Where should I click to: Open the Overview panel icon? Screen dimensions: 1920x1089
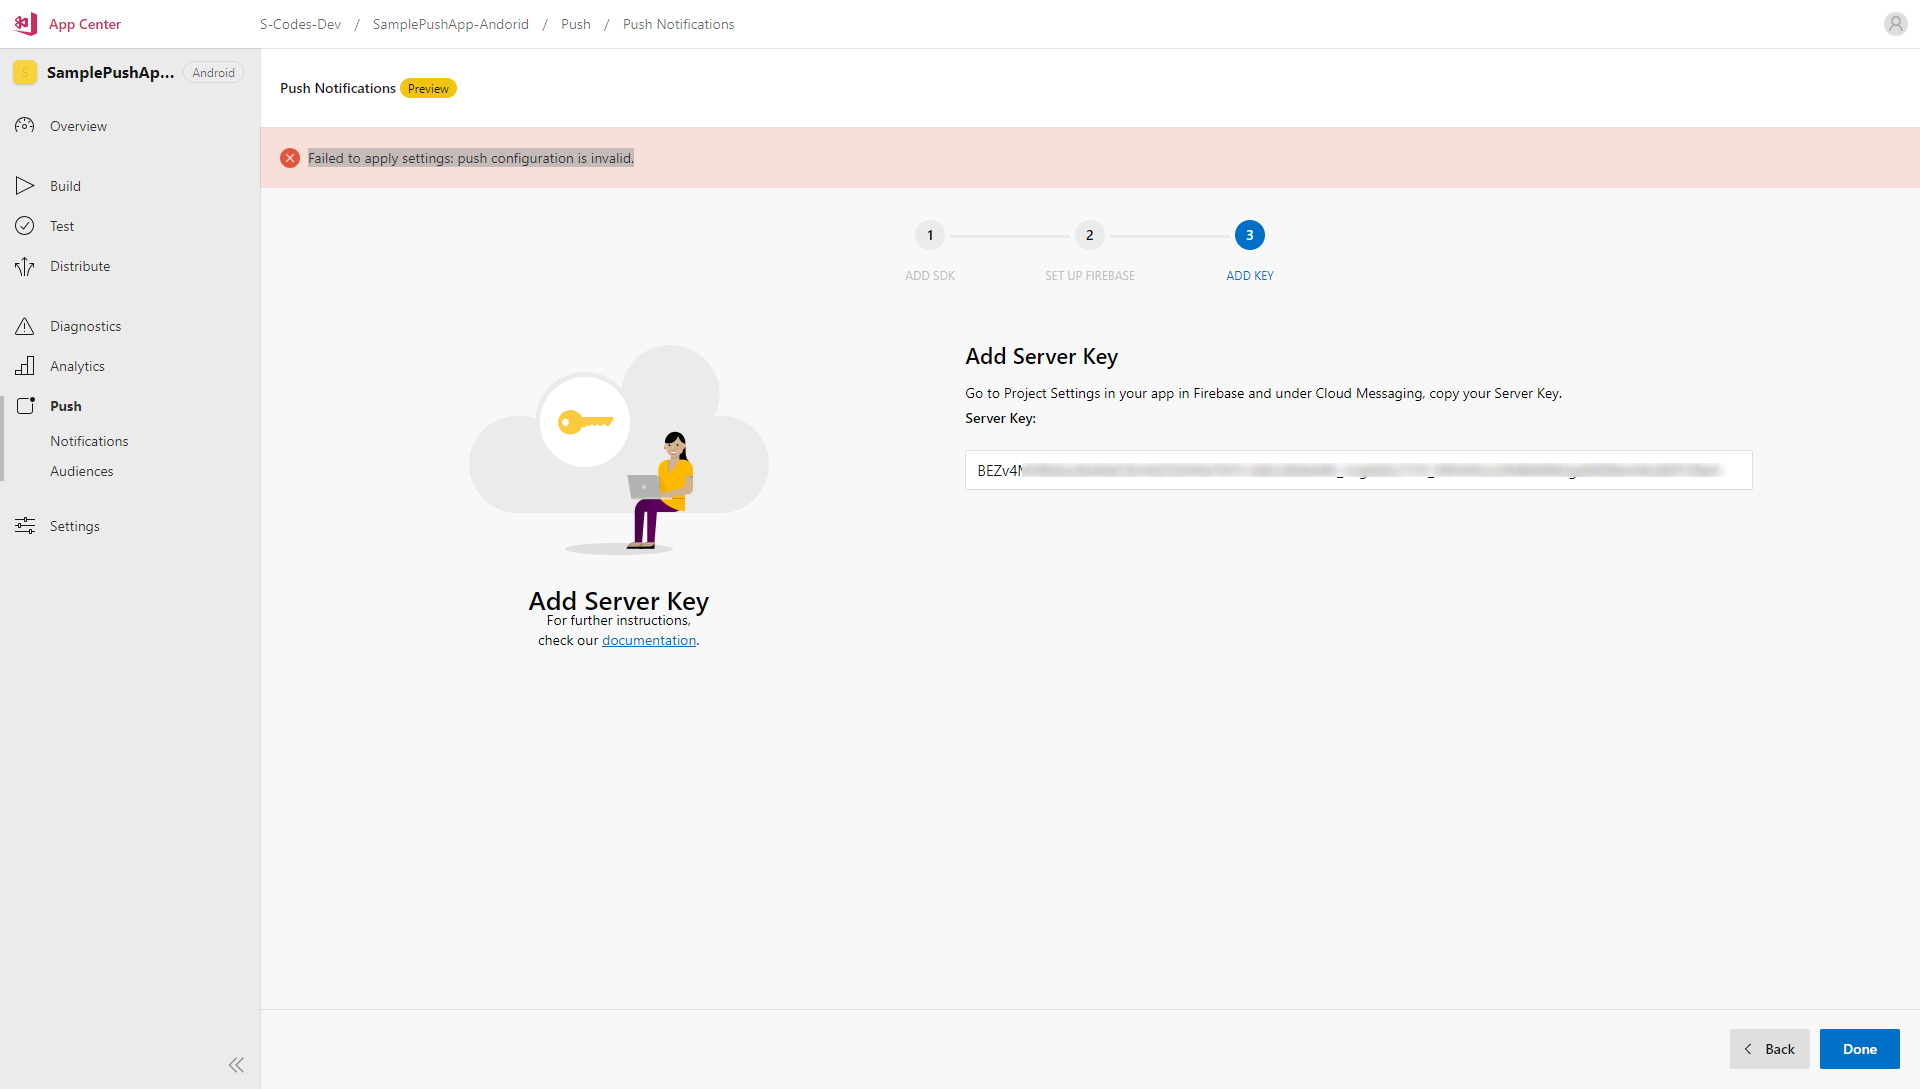[x=24, y=125]
